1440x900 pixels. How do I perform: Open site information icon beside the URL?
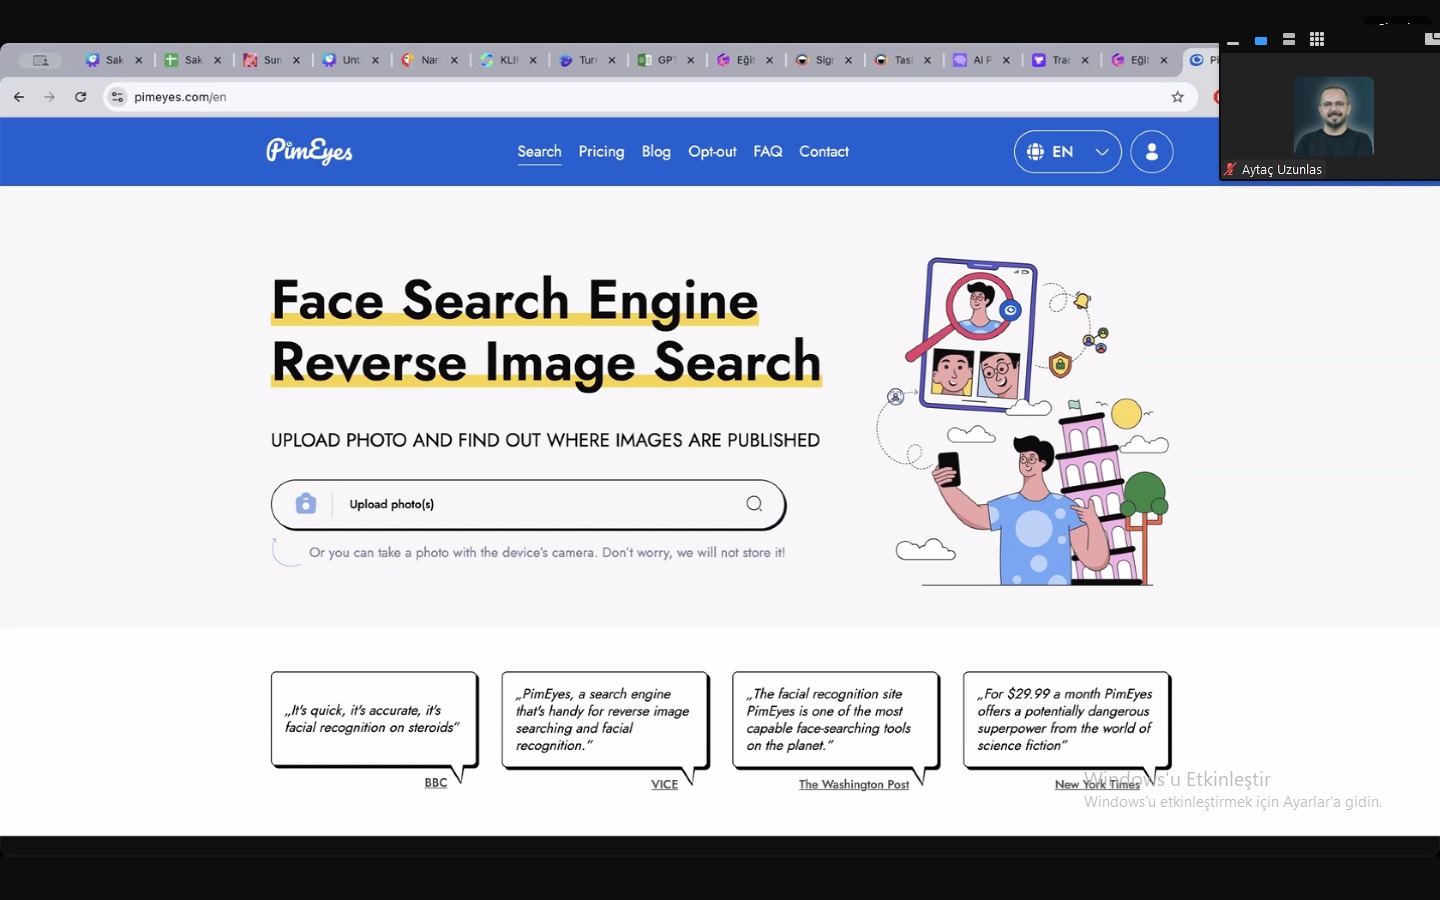click(118, 97)
